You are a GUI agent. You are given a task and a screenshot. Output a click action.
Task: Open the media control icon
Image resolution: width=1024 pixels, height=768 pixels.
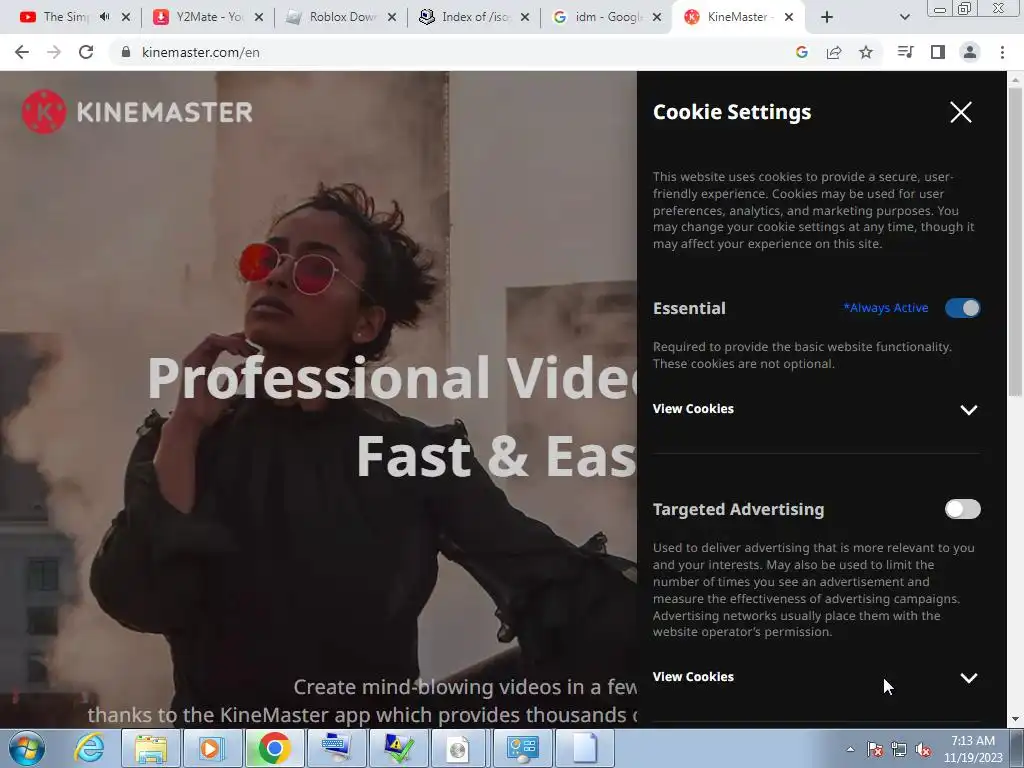click(905, 52)
